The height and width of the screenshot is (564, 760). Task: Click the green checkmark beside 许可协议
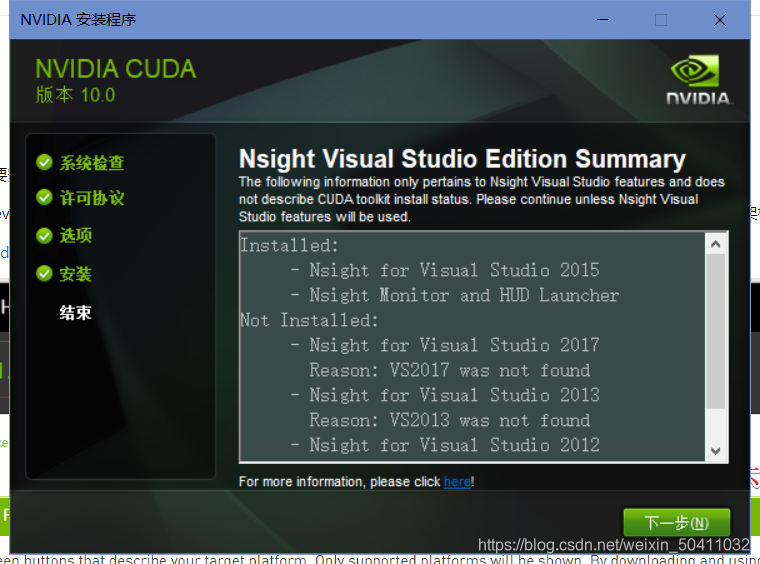[44, 197]
